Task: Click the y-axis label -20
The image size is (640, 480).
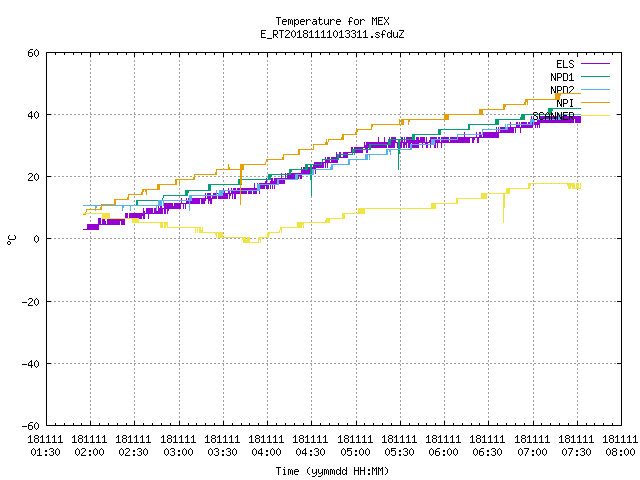Action: click(x=31, y=302)
